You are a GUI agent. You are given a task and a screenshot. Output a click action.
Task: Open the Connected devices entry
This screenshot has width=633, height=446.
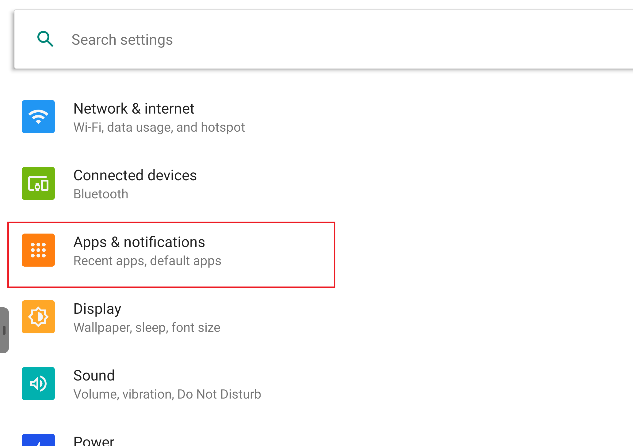click(x=135, y=175)
